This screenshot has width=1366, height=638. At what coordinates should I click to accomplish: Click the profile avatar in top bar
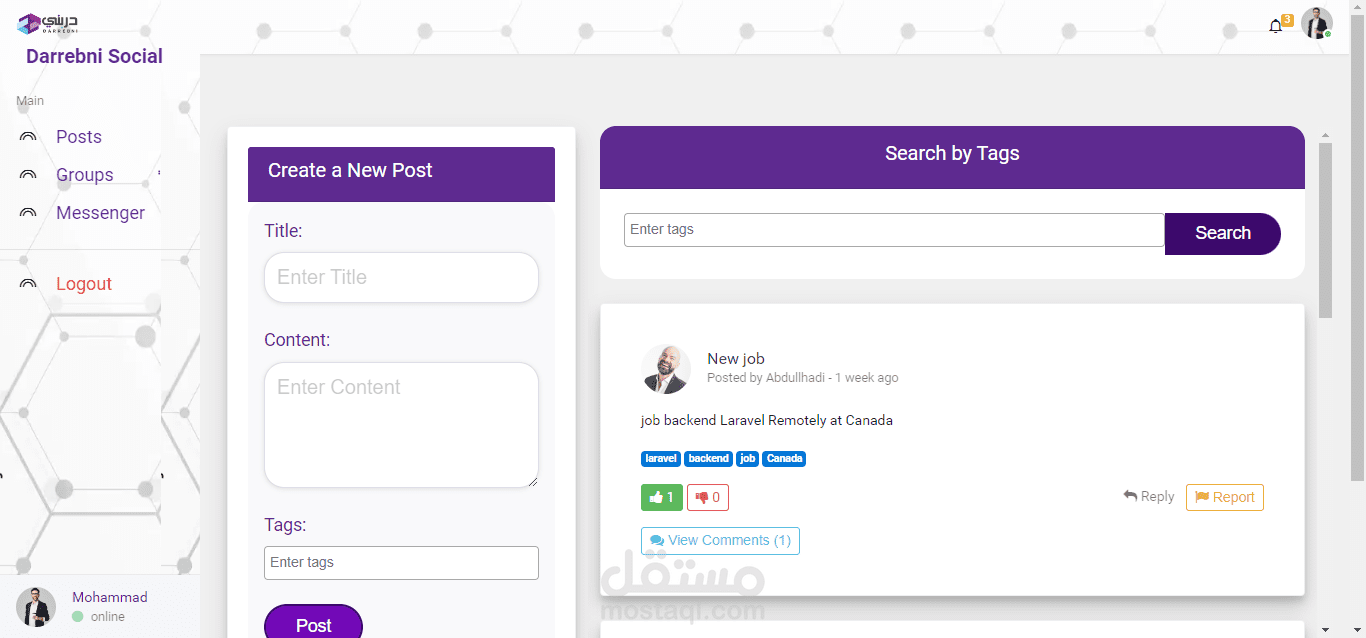pyautogui.click(x=1316, y=23)
